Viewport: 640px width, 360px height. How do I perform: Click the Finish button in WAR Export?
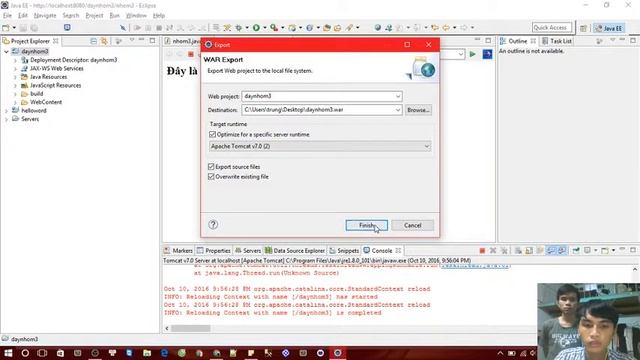click(366, 225)
